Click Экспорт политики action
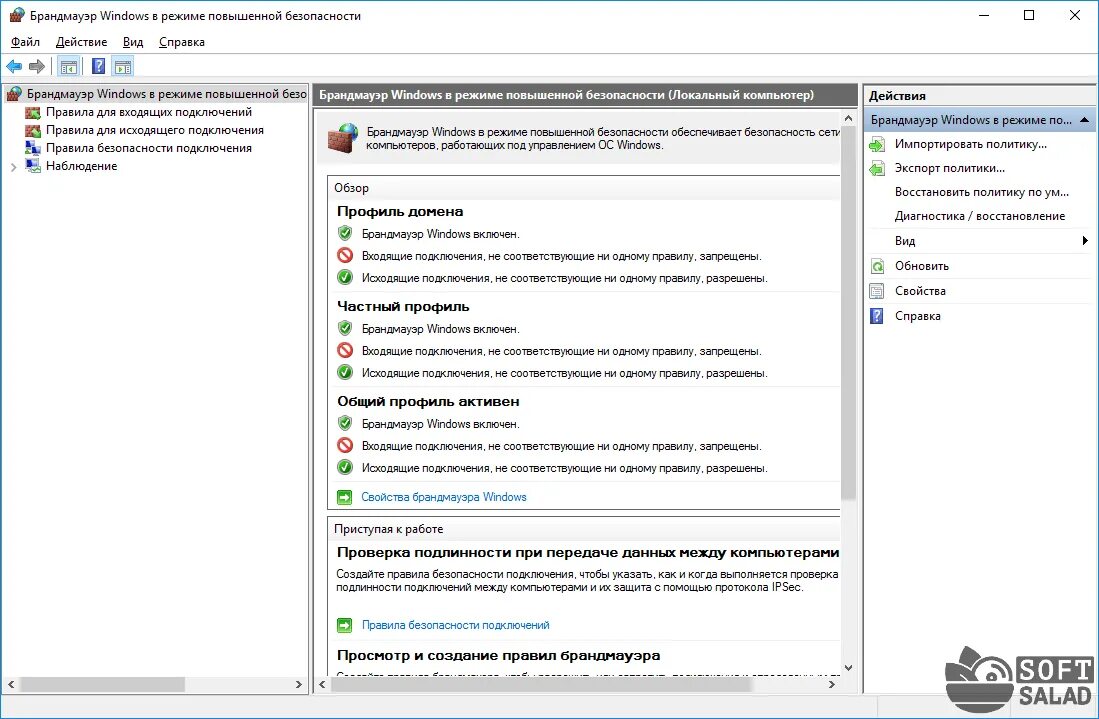Screen dimensions: 1099x719 pos(950,168)
